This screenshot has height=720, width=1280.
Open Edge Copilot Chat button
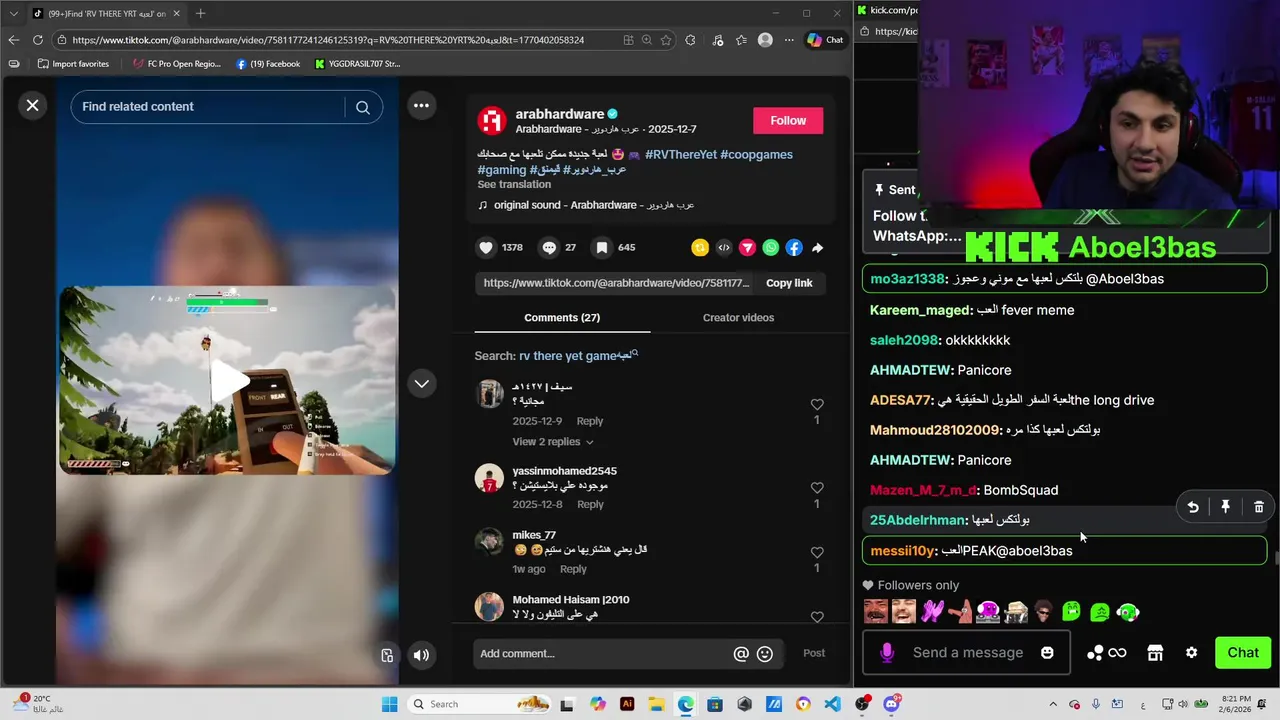(x=826, y=40)
